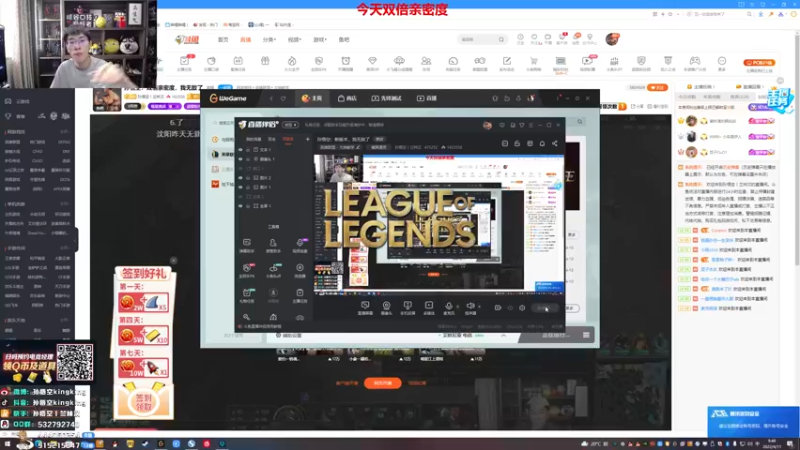800x450 pixels.
Task: Open the shopping cart icon in Huya toolbar
Action: pos(534,61)
